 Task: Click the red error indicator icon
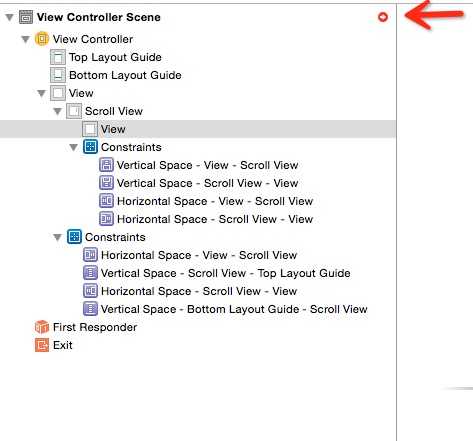click(x=383, y=17)
